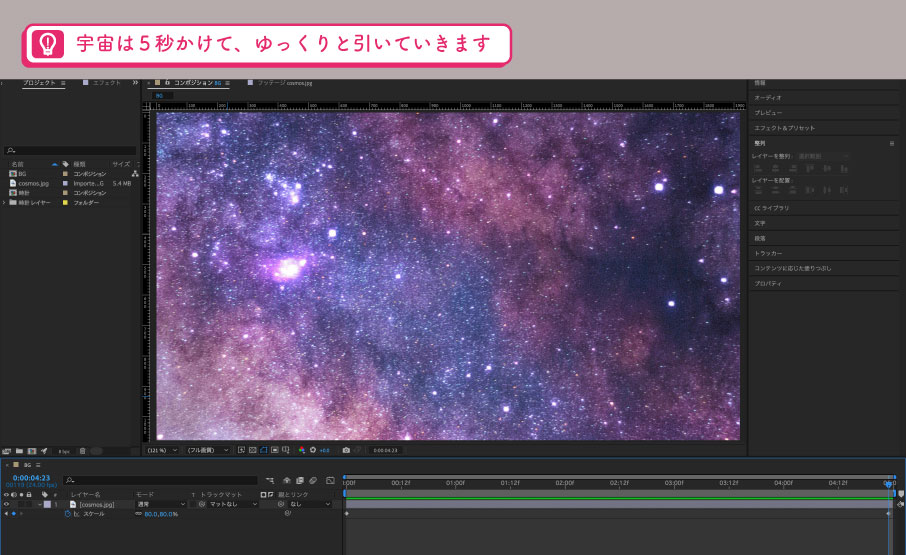Take a snapshot with the camera icon
The height and width of the screenshot is (555, 906).
pyautogui.click(x=346, y=450)
